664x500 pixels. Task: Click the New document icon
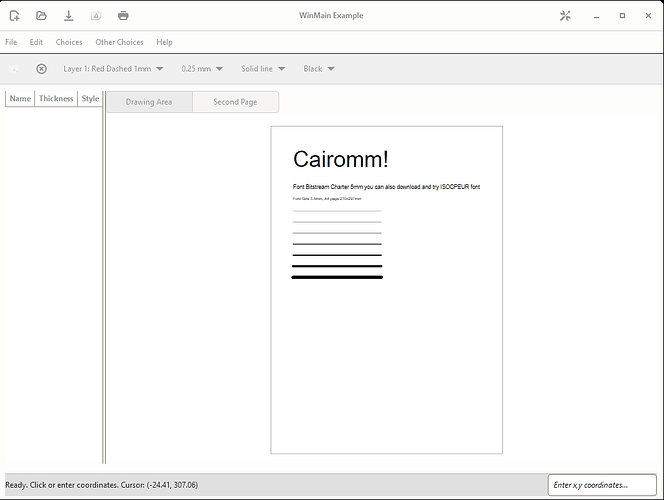click(x=14, y=16)
